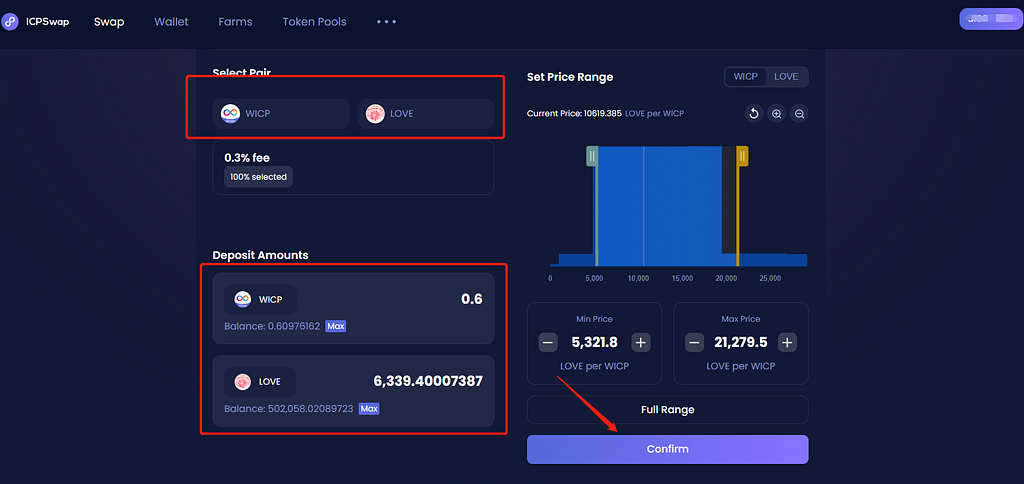Viewport: 1024px width, 484px height.
Task: Increase Min Price with plus button
Action: pyautogui.click(x=641, y=342)
